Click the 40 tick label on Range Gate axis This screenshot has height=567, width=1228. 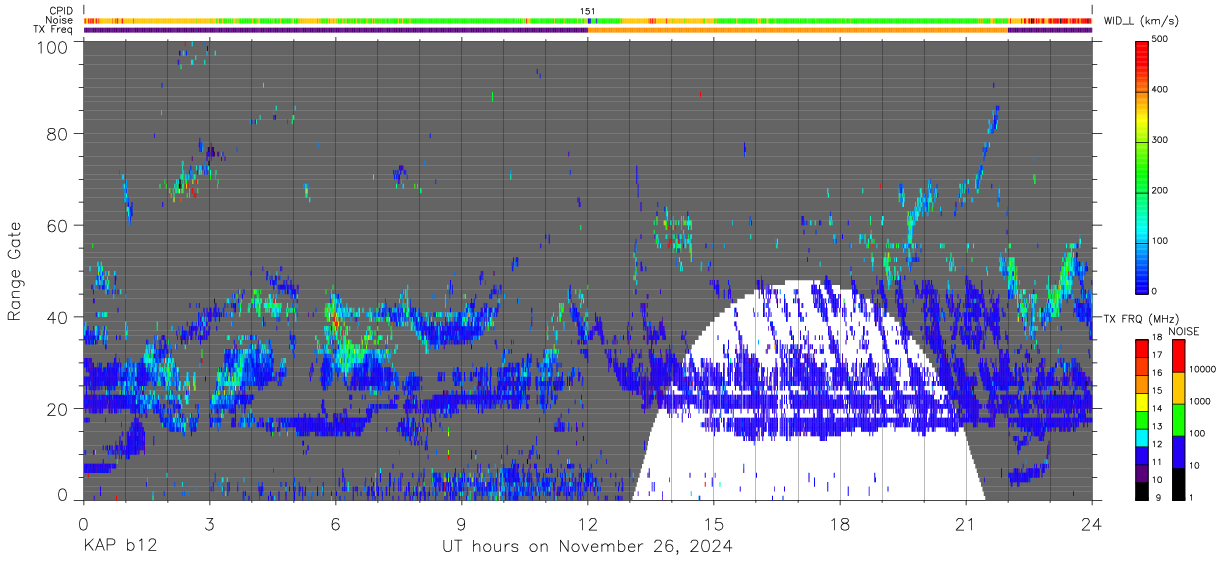click(x=57, y=317)
